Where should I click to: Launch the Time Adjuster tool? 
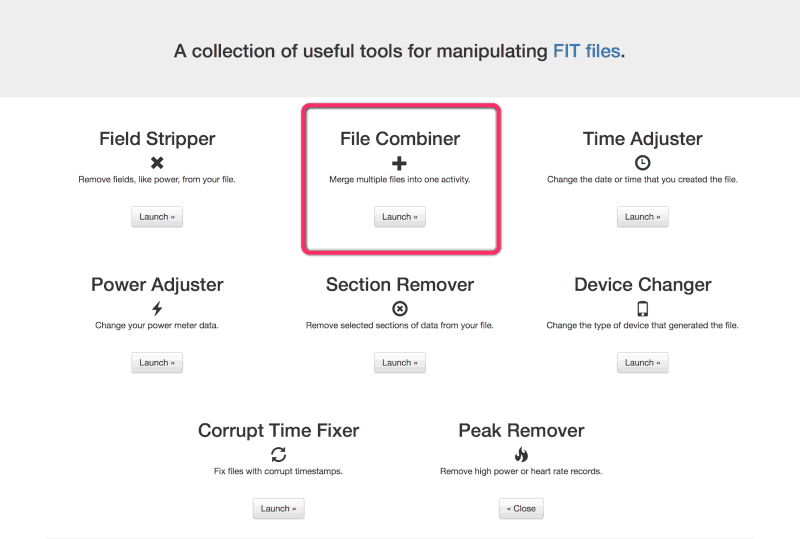(643, 217)
